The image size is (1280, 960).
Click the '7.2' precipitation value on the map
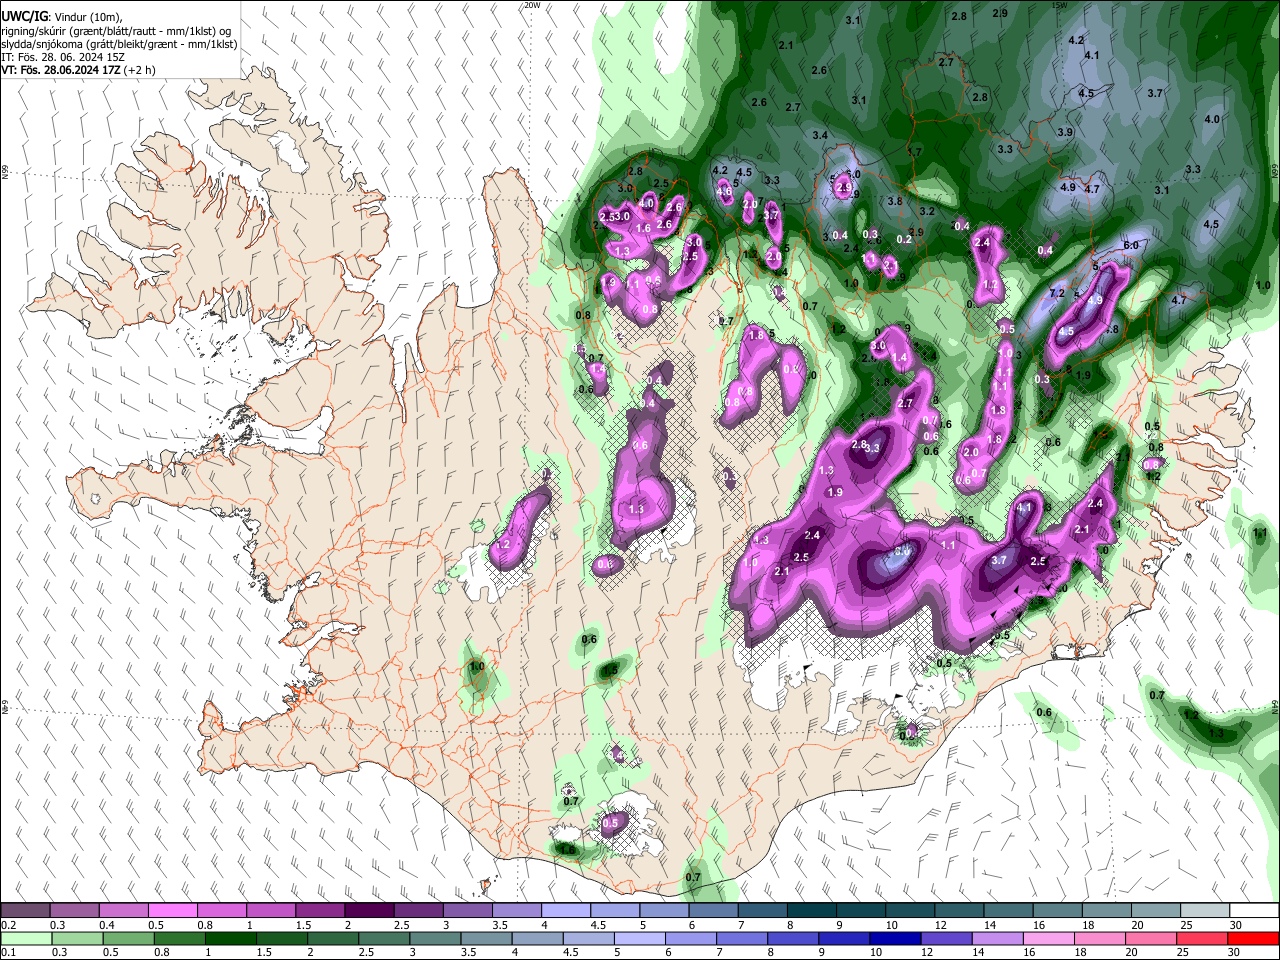pos(1056,294)
